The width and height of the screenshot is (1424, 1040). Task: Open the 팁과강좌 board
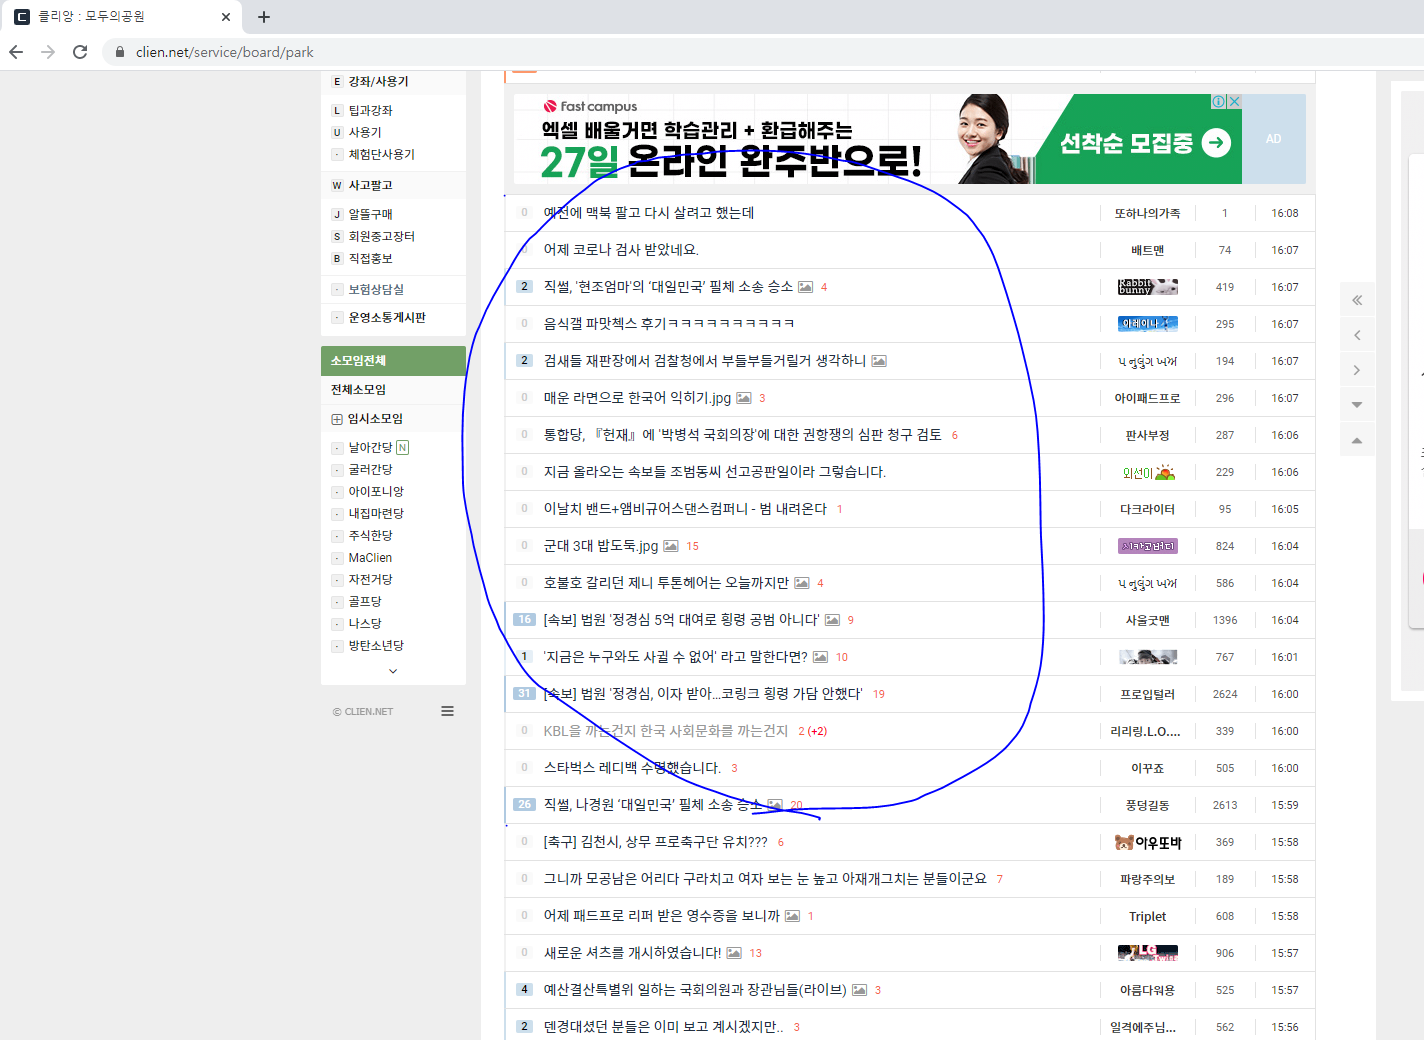(x=370, y=111)
